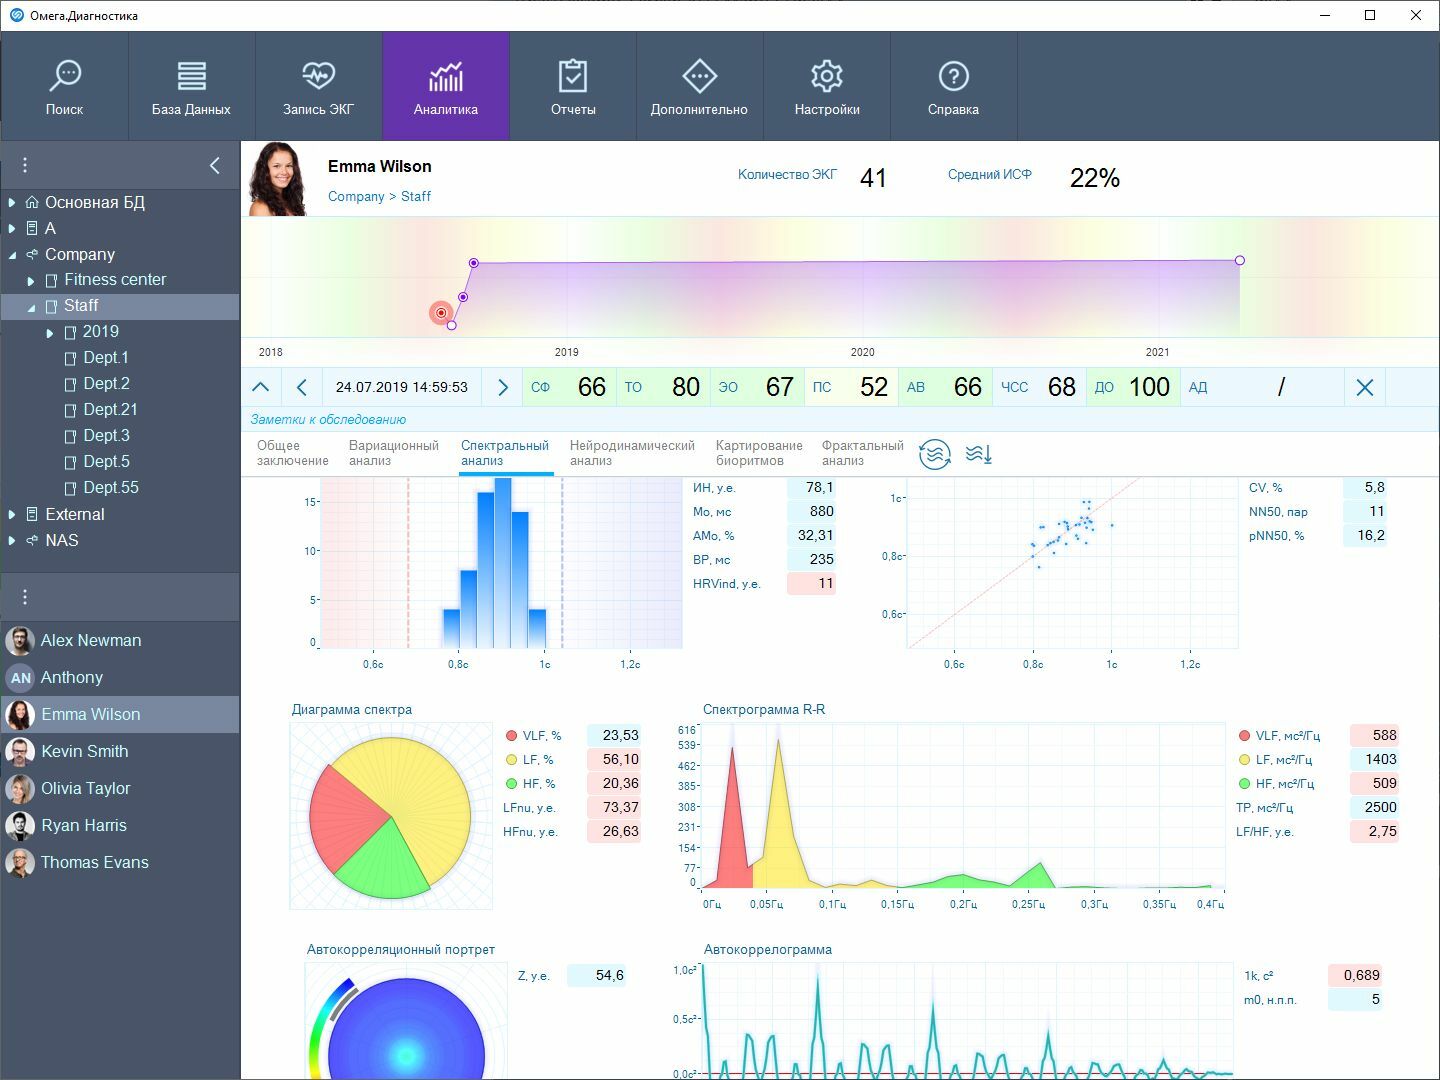
Task: Click the wave refresh icon
Action: coord(935,455)
